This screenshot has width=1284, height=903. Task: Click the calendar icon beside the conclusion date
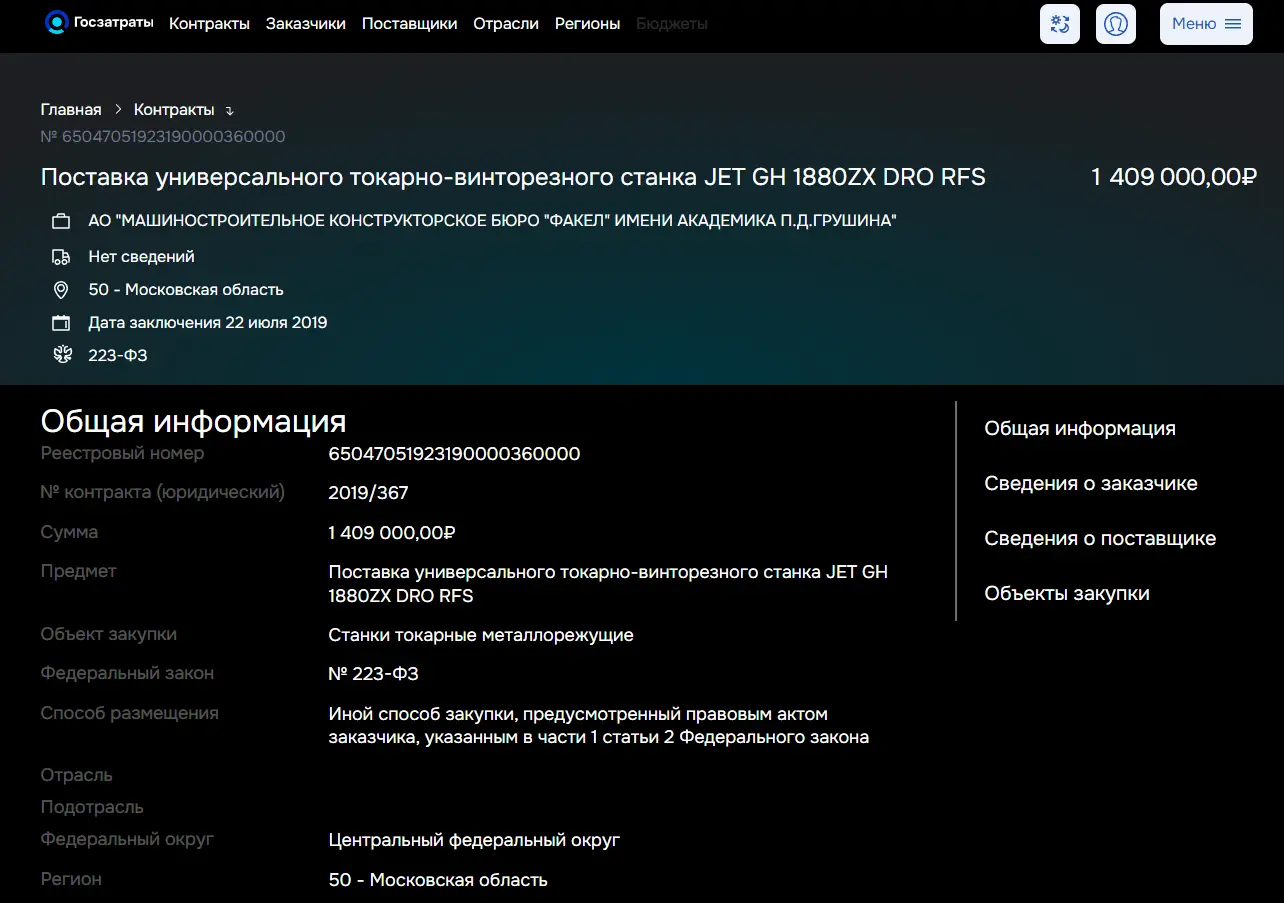(61, 323)
